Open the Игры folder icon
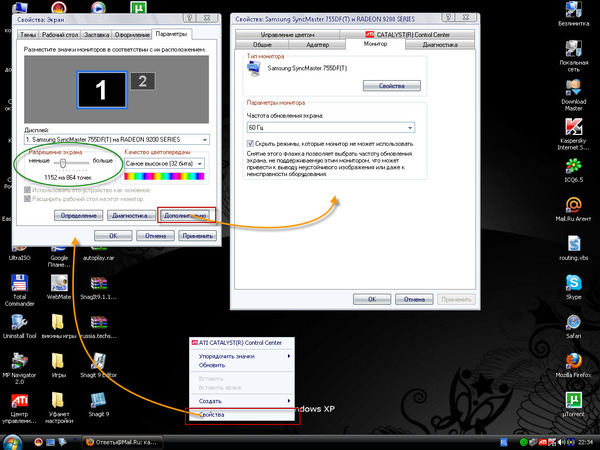The image size is (600, 450). point(58,361)
